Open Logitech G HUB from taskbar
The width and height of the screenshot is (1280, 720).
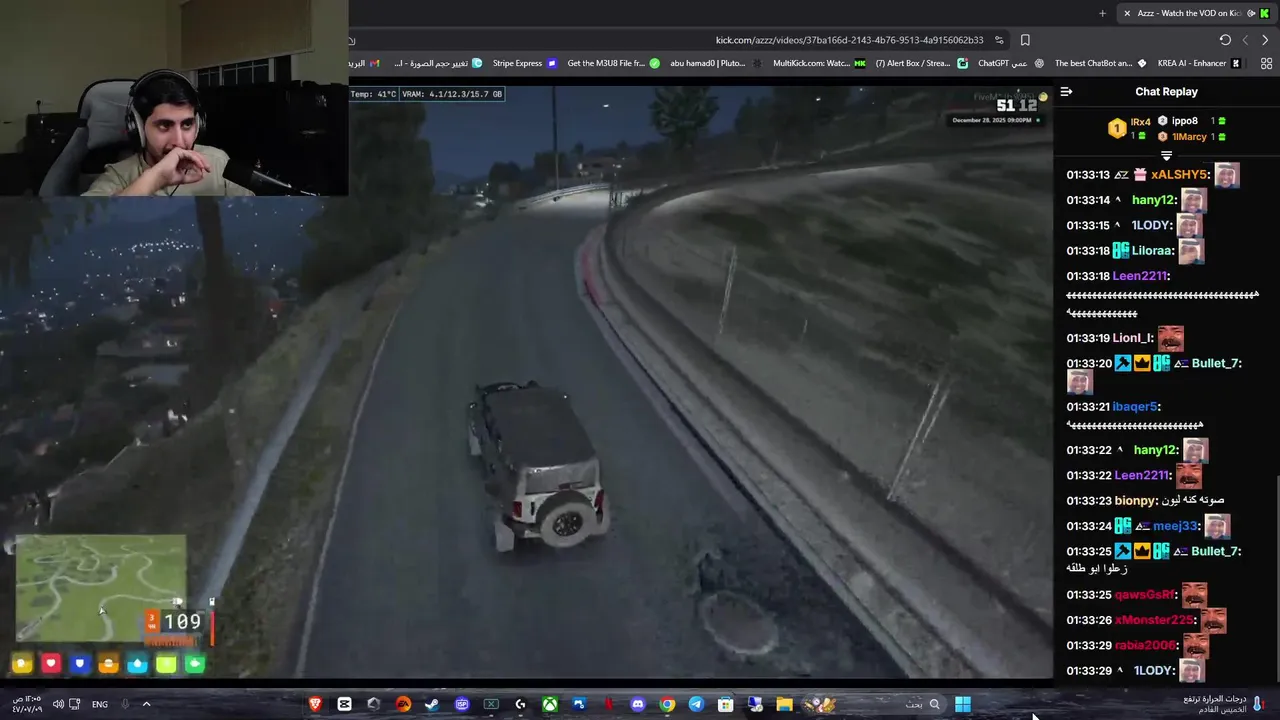(x=520, y=704)
